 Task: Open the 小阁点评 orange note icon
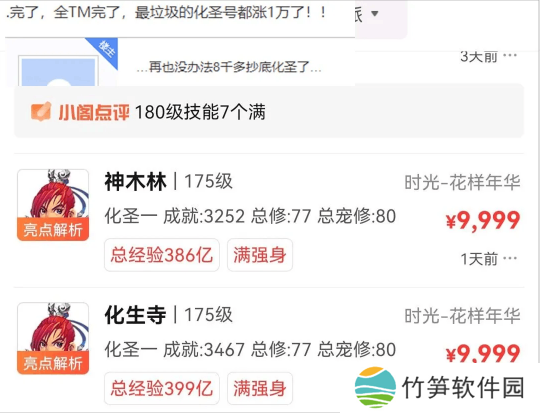41,112
